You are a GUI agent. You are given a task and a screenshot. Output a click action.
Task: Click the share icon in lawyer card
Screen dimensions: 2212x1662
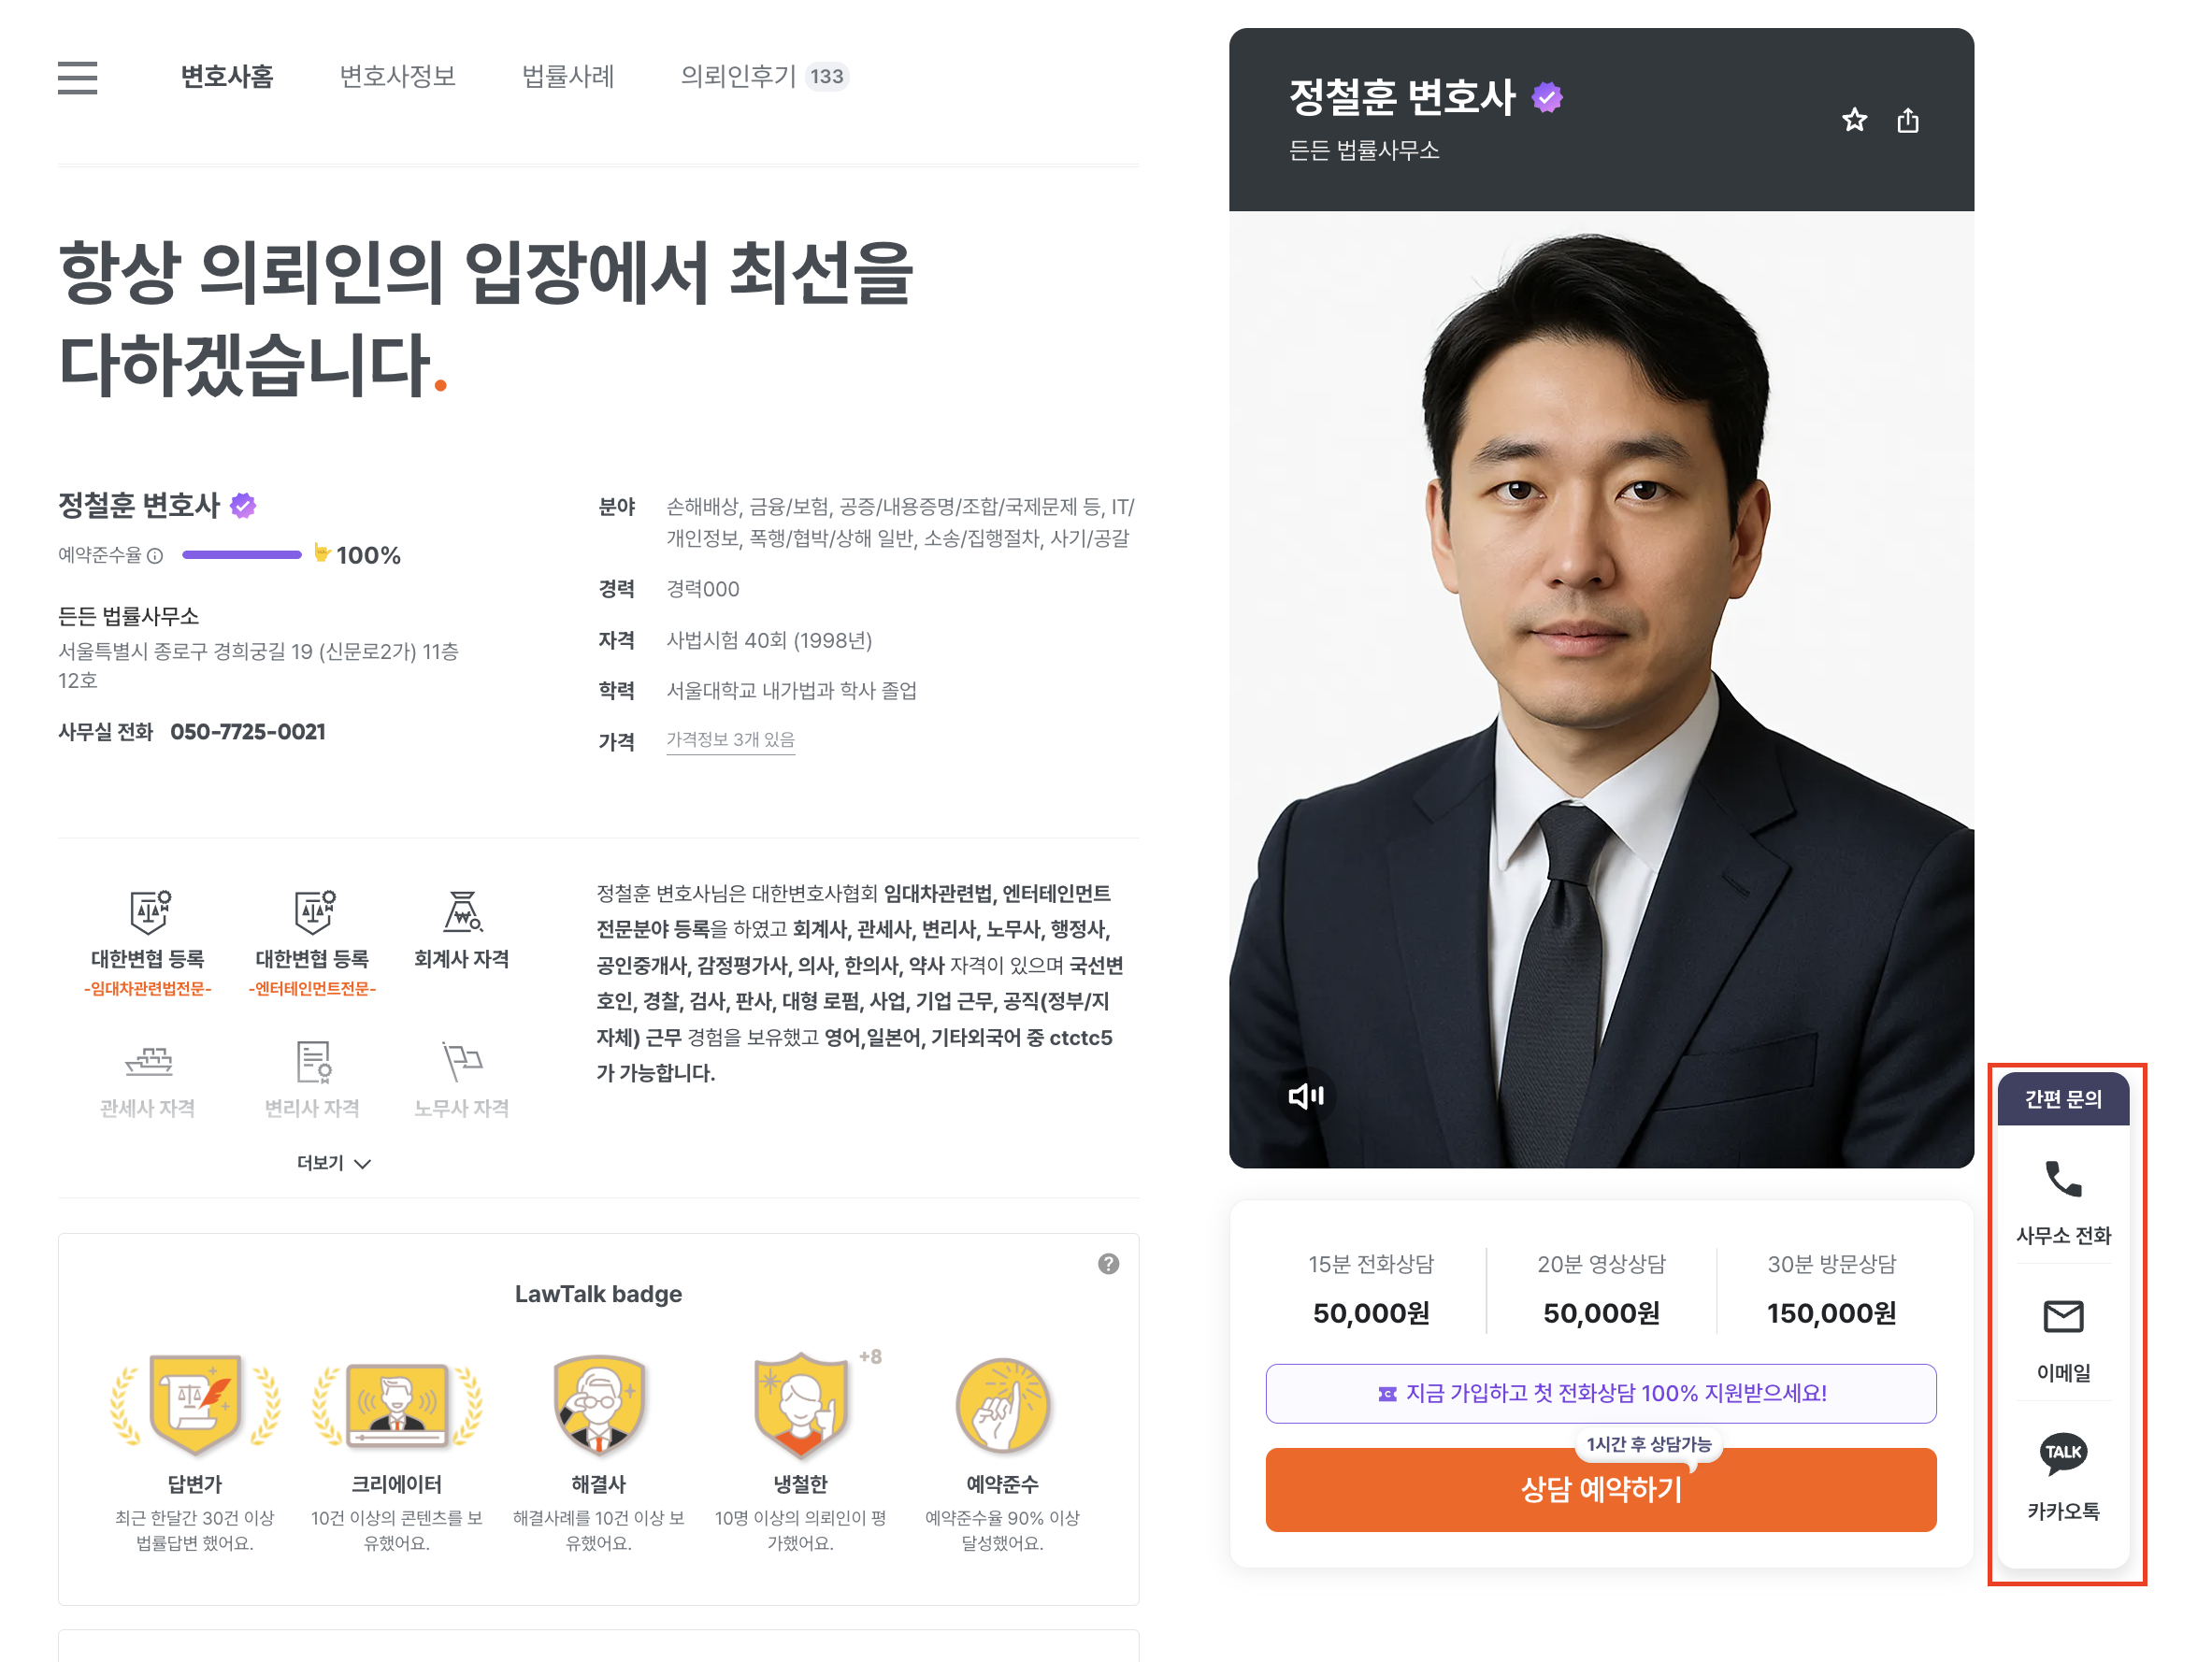click(1907, 120)
